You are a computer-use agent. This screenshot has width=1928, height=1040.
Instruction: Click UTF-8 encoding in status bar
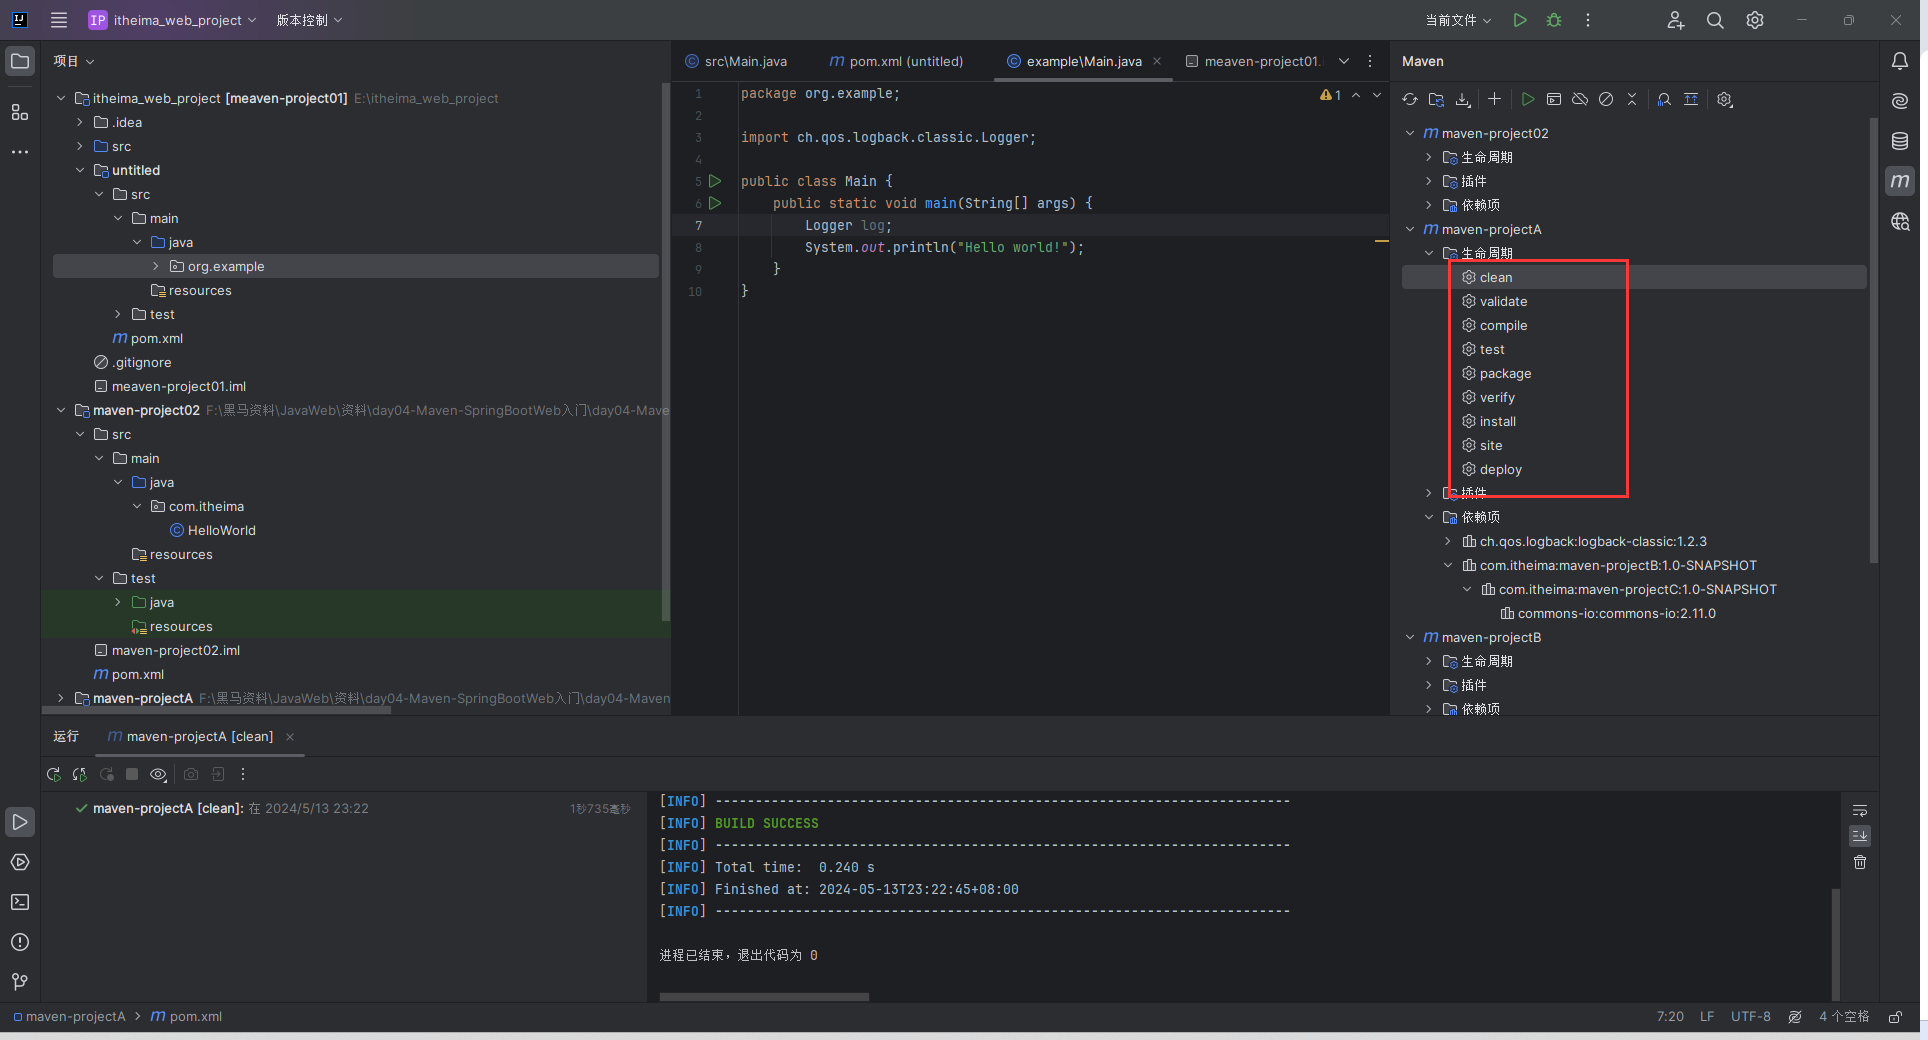1750,1016
